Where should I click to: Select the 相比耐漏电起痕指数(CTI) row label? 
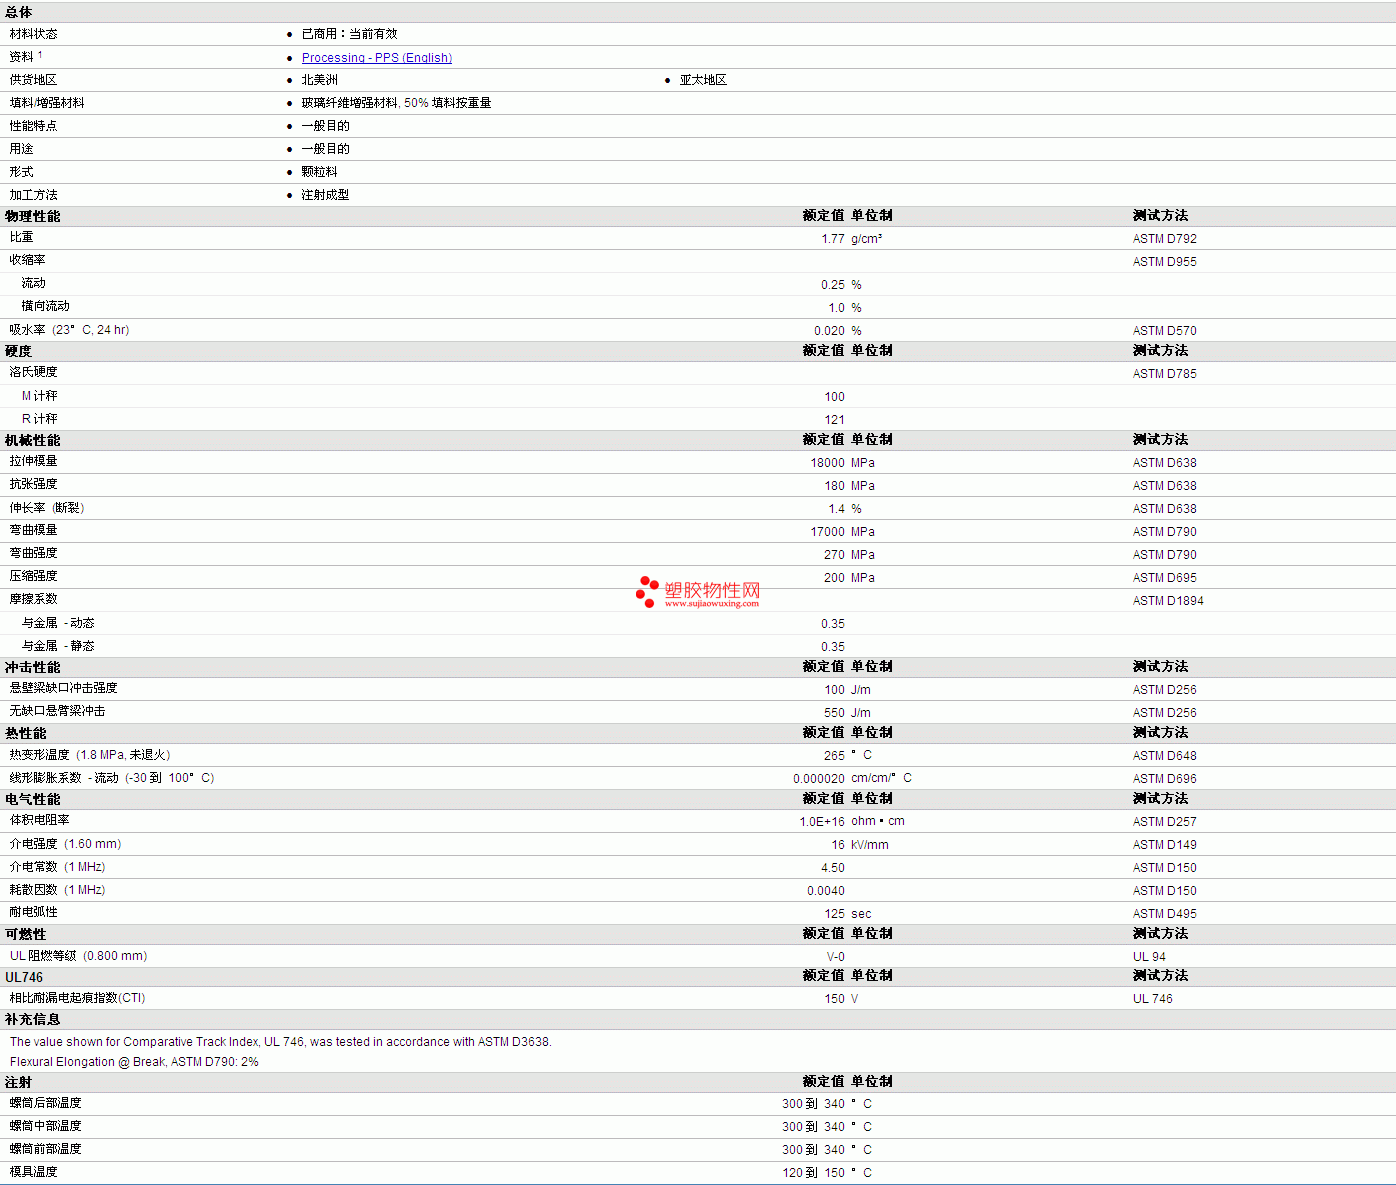pos(77,998)
